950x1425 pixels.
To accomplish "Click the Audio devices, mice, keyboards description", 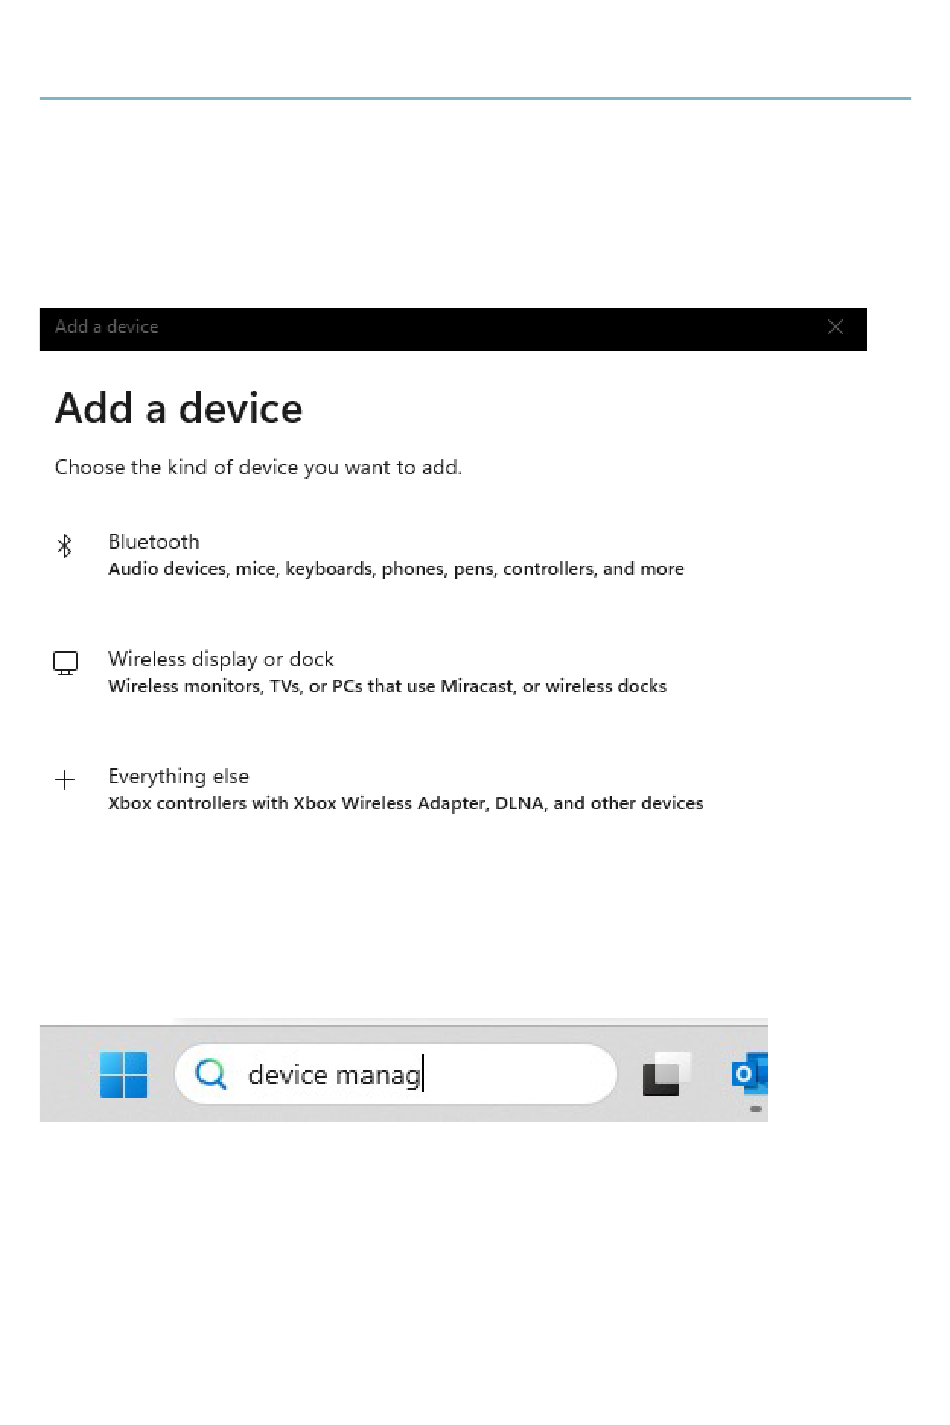I will 396,569.
